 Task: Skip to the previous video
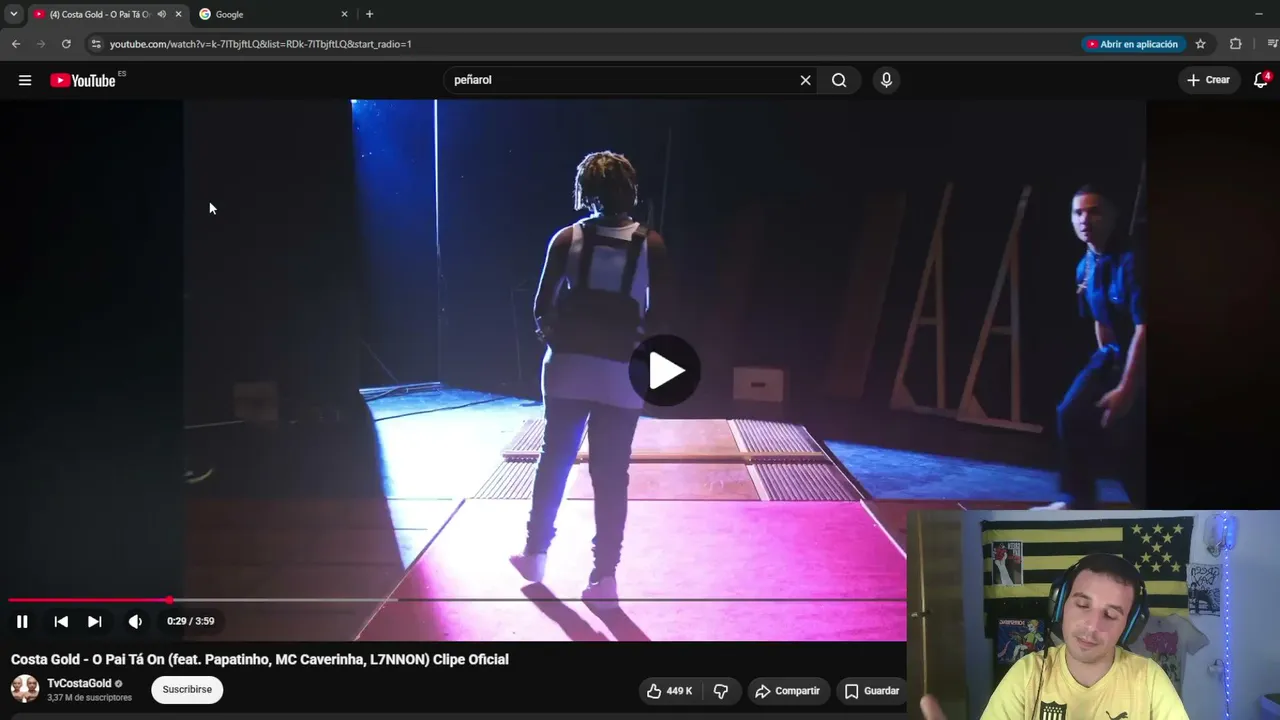[61, 621]
